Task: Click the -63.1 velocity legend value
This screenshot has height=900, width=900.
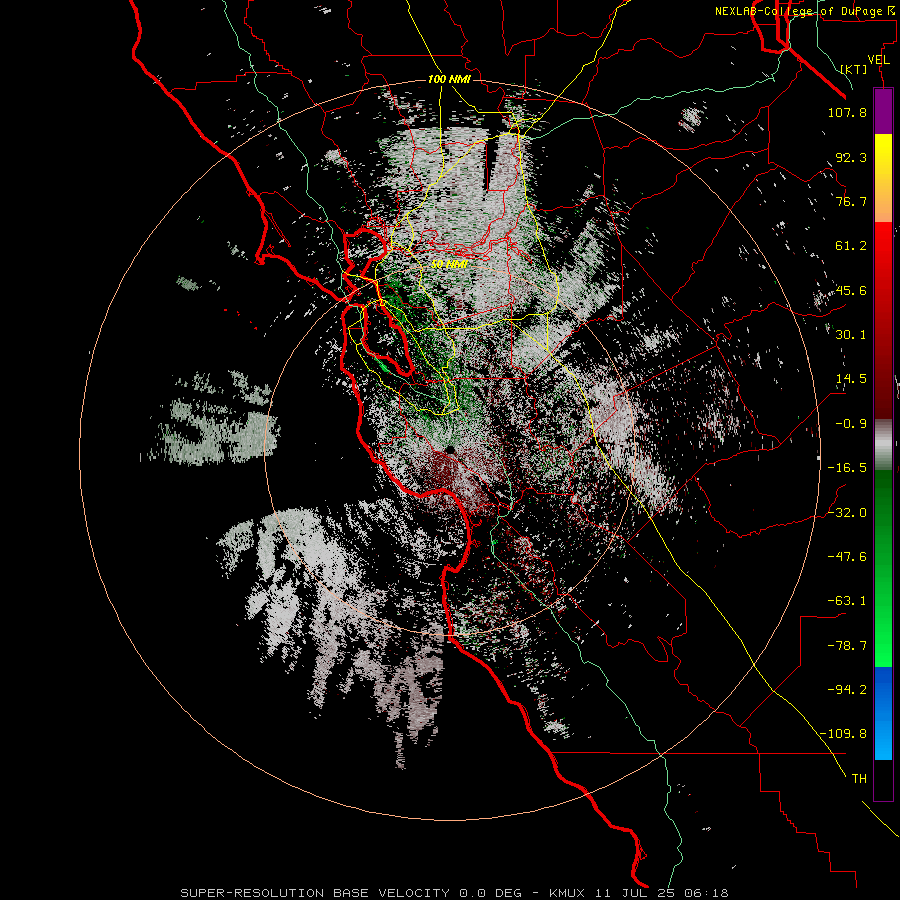Action: point(847,601)
